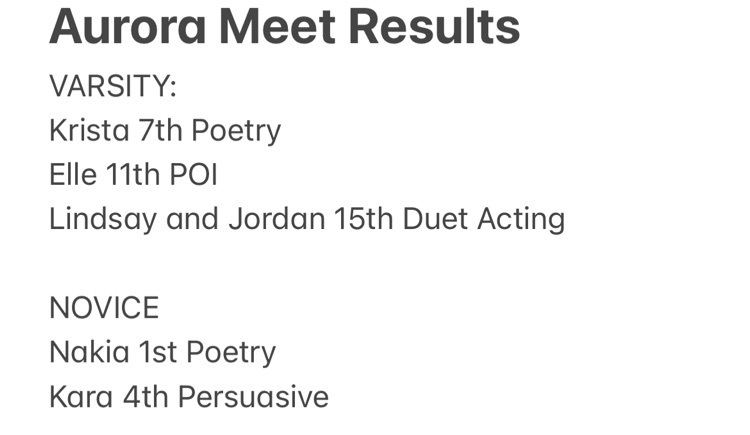Click the name Lindsay
750x435 pixels.
click(x=103, y=220)
